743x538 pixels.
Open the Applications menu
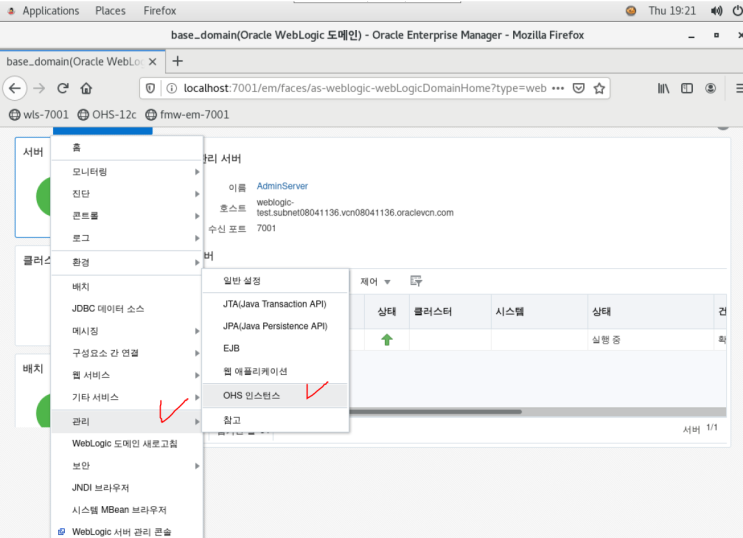51,10
